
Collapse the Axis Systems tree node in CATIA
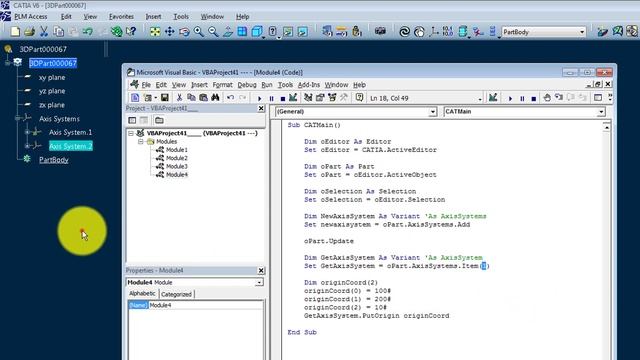tap(17, 118)
